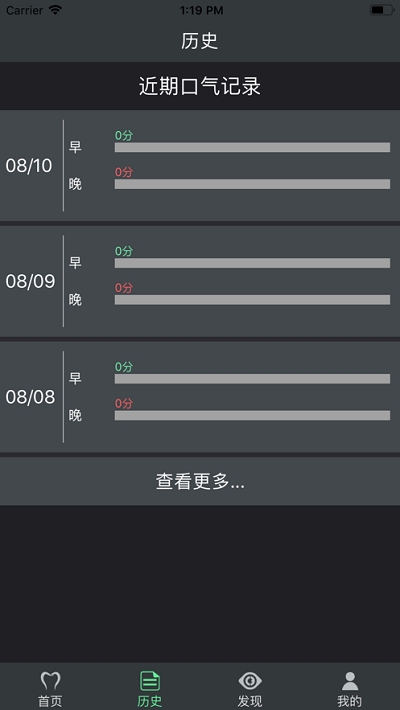Click the 08/09 evening score bar

point(252,300)
